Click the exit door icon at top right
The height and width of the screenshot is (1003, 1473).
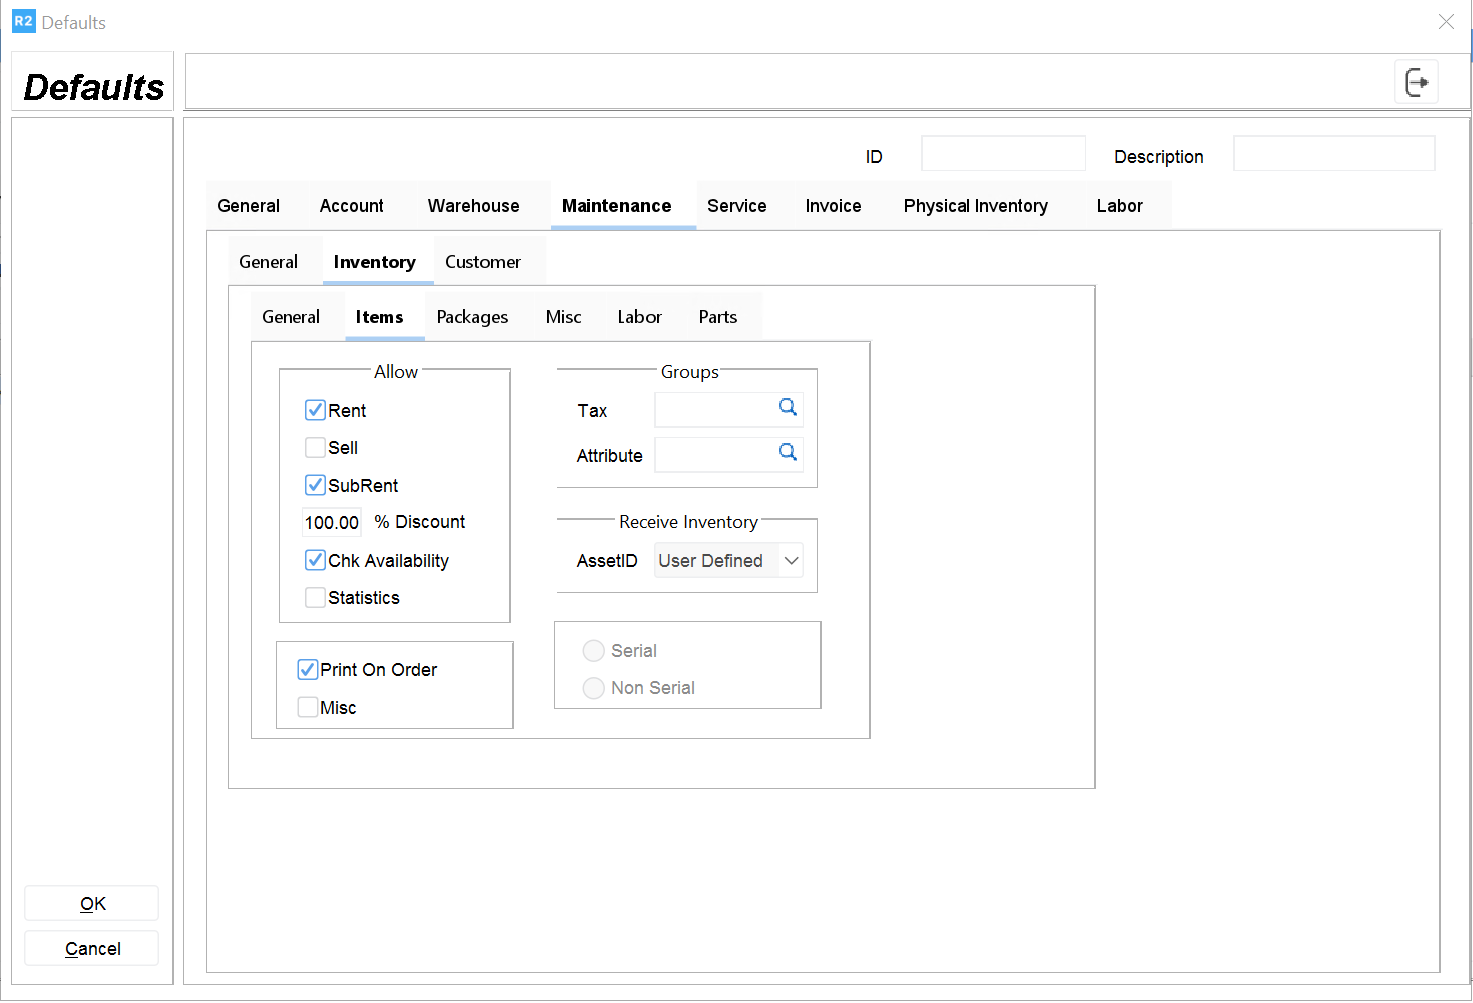[x=1416, y=82]
